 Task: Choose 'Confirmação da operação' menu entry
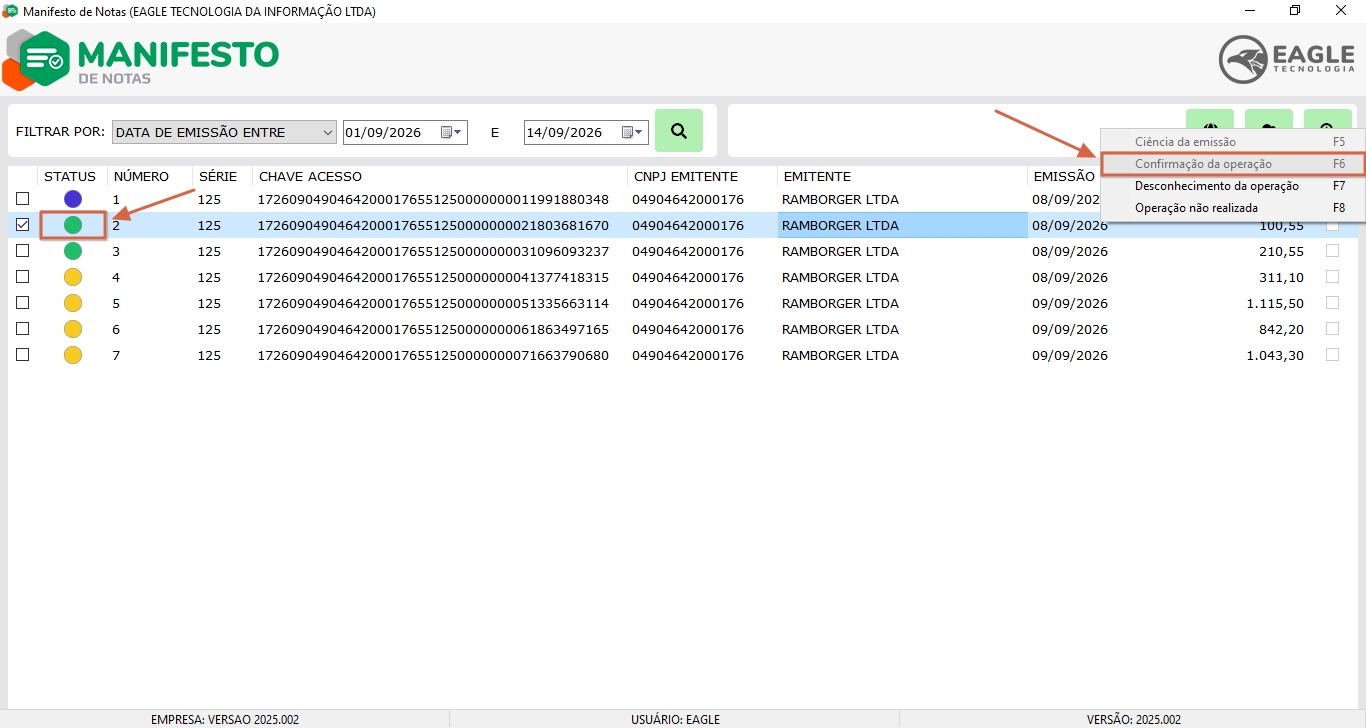click(1232, 164)
